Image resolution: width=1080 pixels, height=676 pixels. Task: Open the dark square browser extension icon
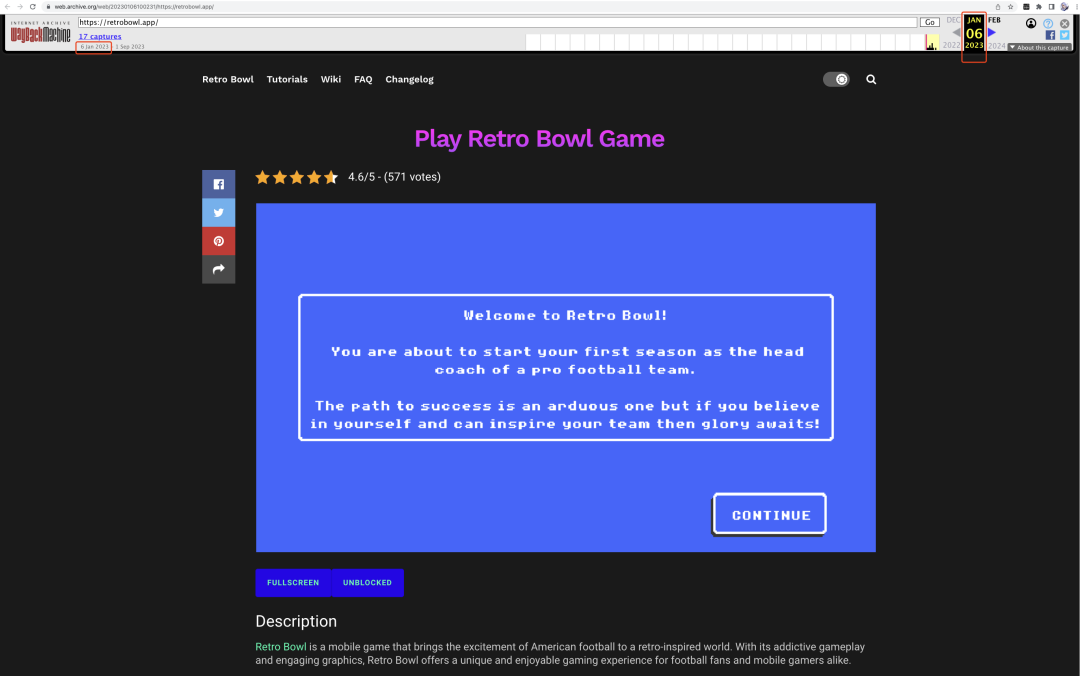click(x=1026, y=6)
